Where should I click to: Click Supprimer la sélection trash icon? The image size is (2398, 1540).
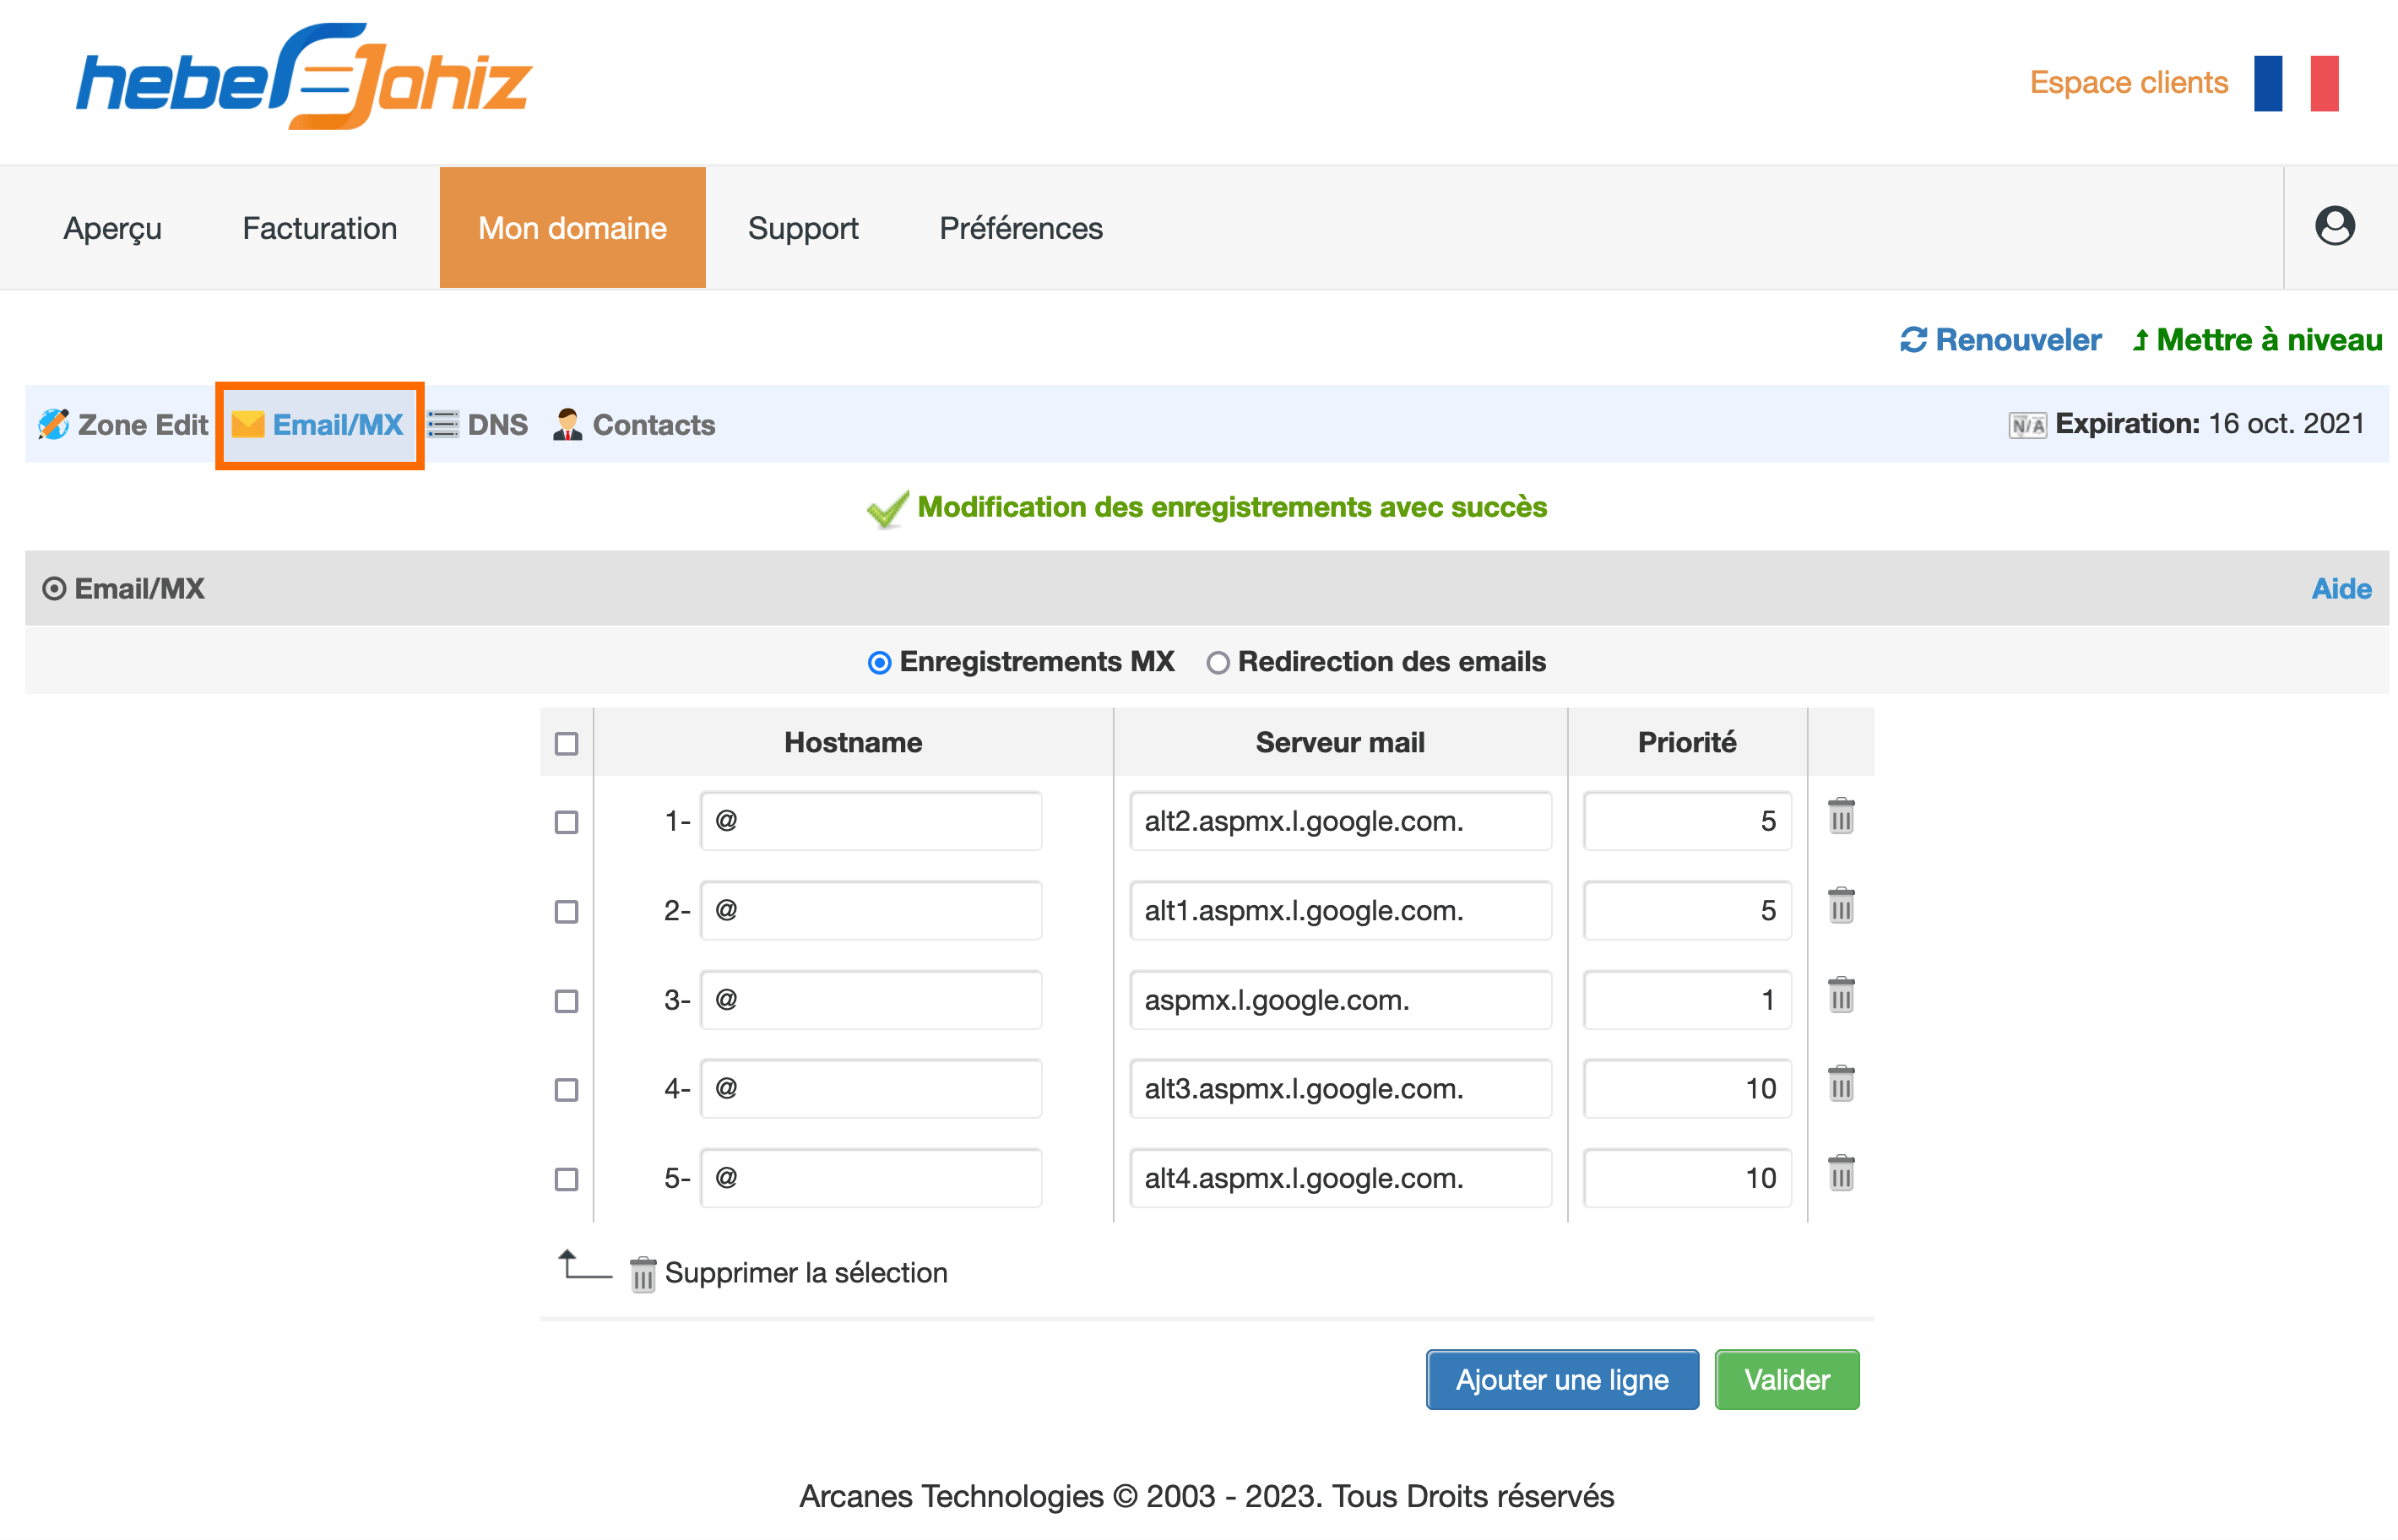pos(642,1274)
